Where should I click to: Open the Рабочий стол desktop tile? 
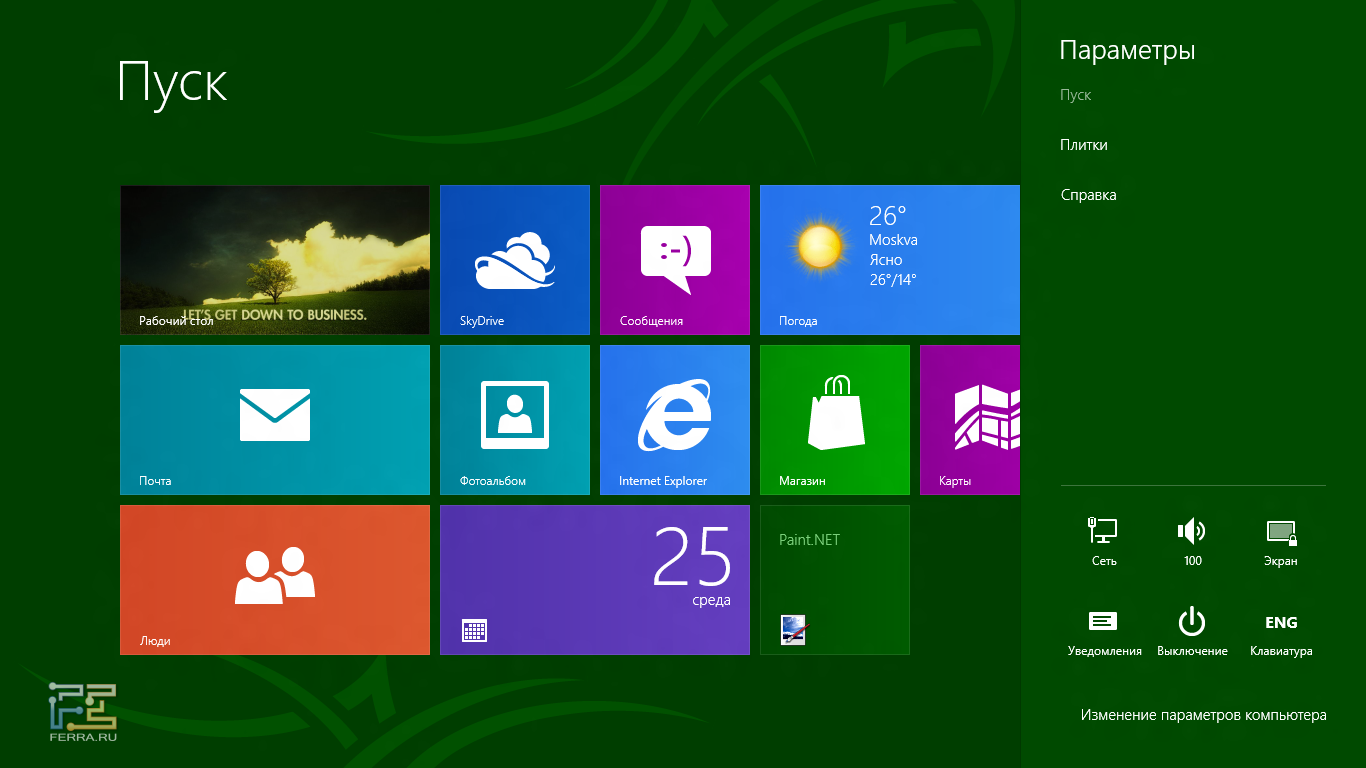274,260
